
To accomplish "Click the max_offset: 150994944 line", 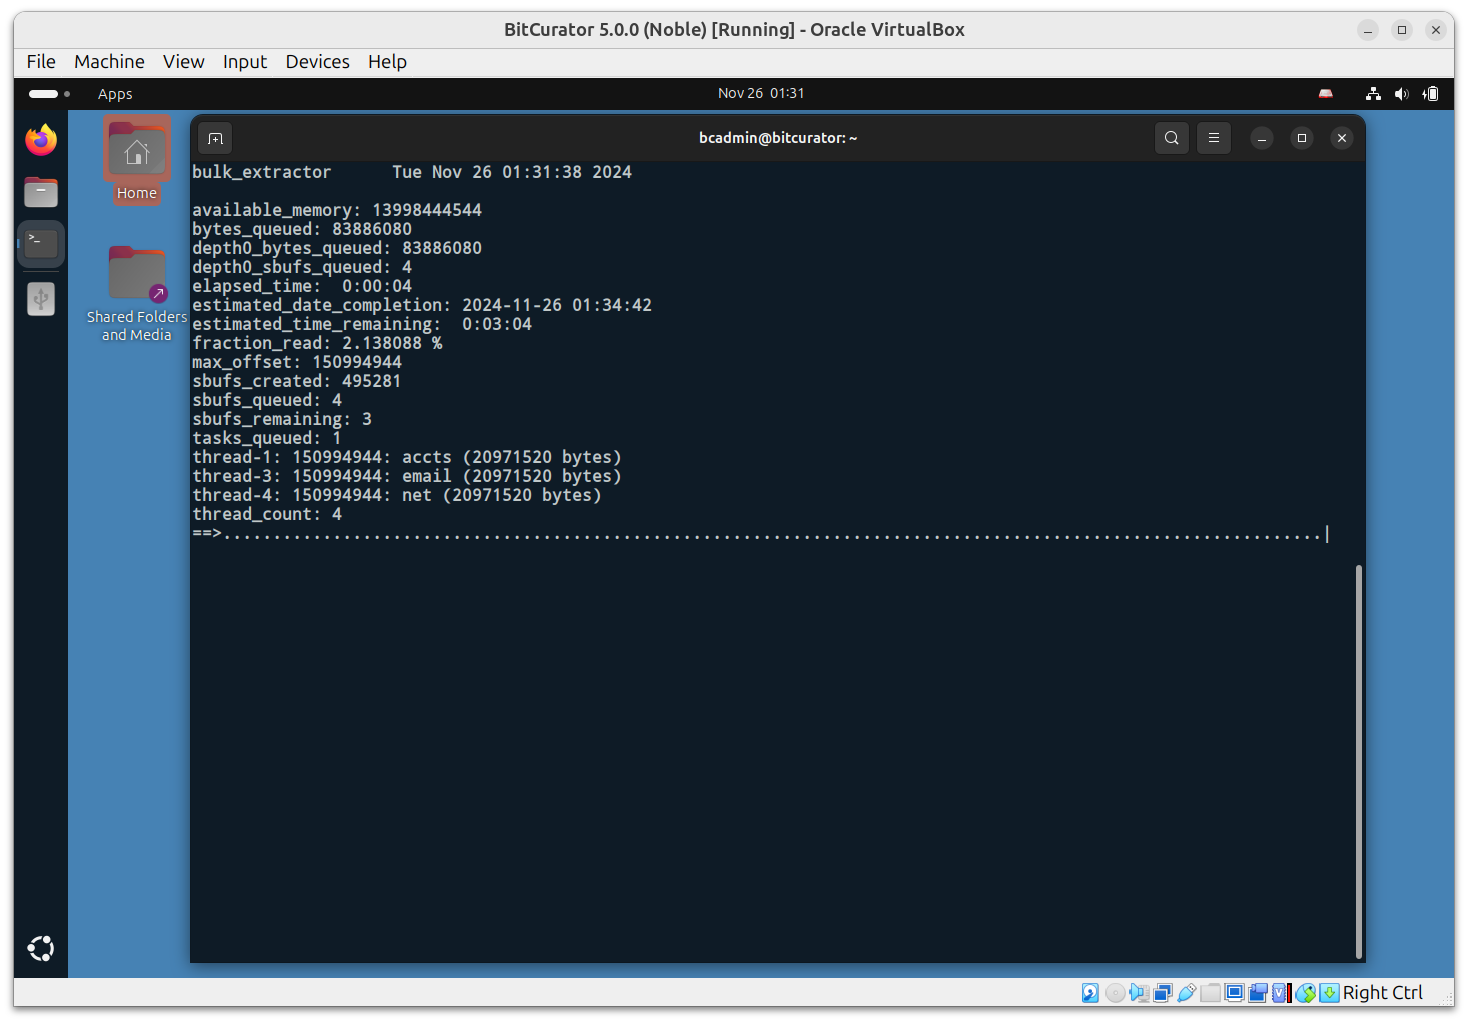I will tap(297, 362).
